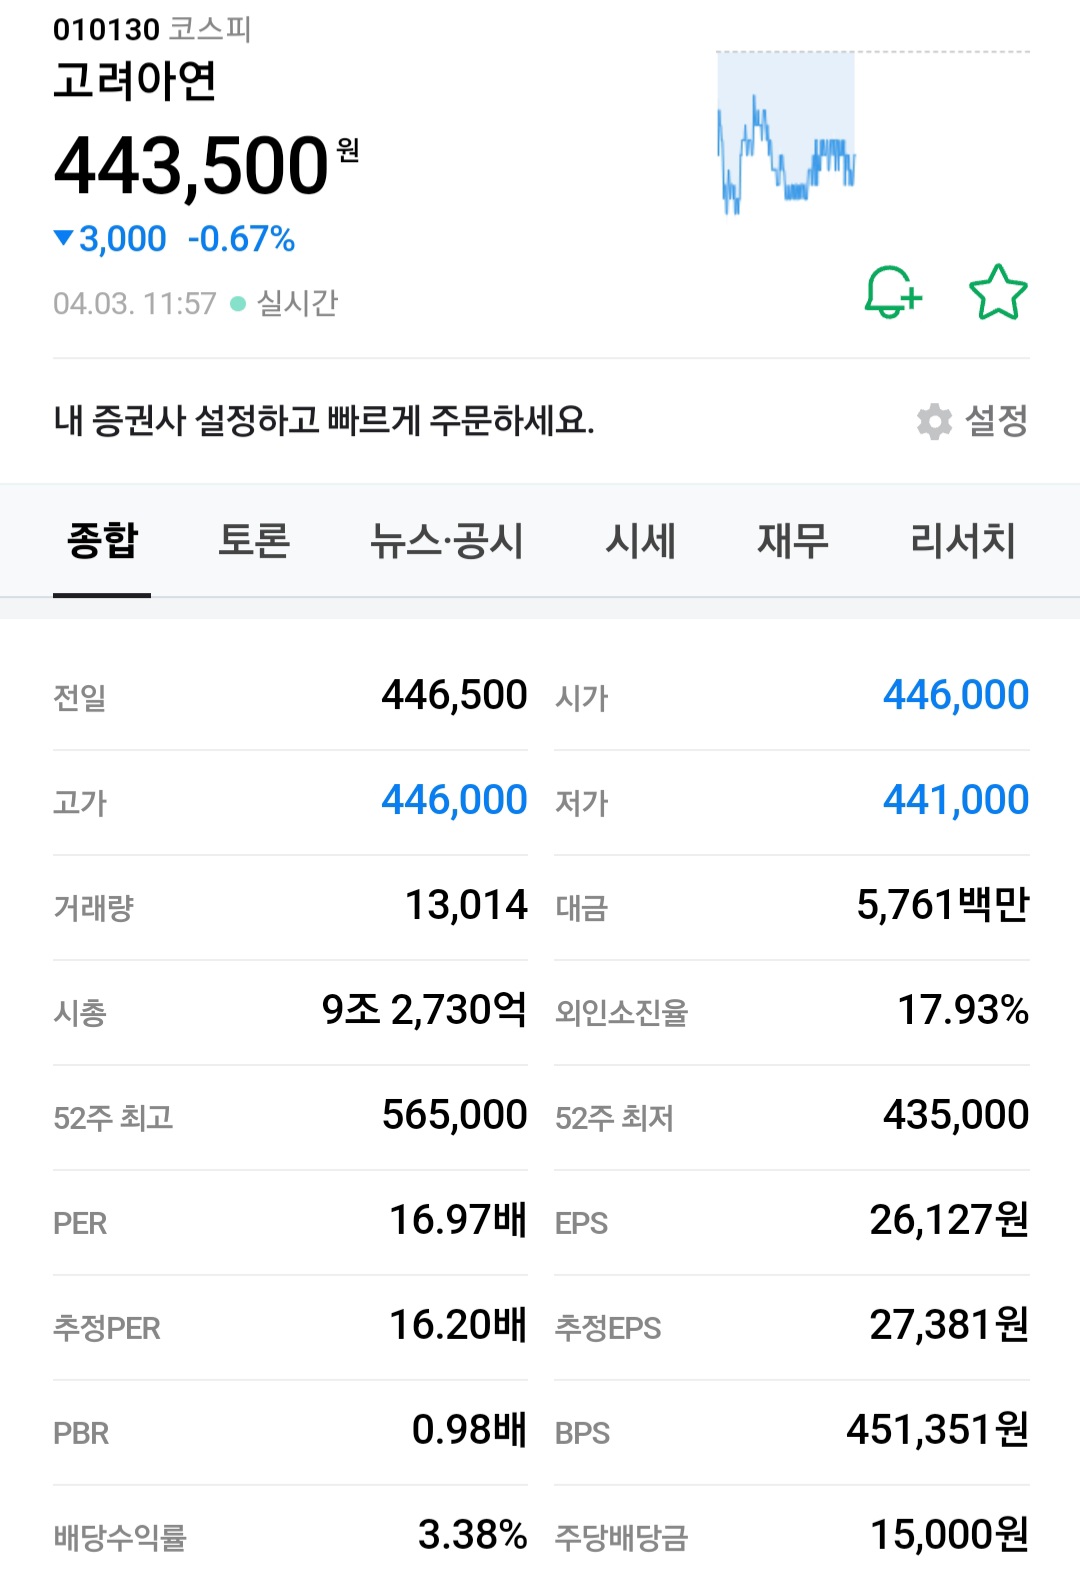The image size is (1080, 1585).
Task: Tap the stock code 010130
Action: click(107, 30)
